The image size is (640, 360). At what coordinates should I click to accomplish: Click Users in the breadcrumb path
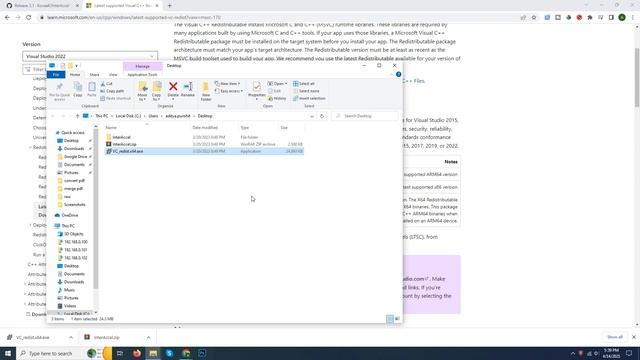[x=153, y=116]
